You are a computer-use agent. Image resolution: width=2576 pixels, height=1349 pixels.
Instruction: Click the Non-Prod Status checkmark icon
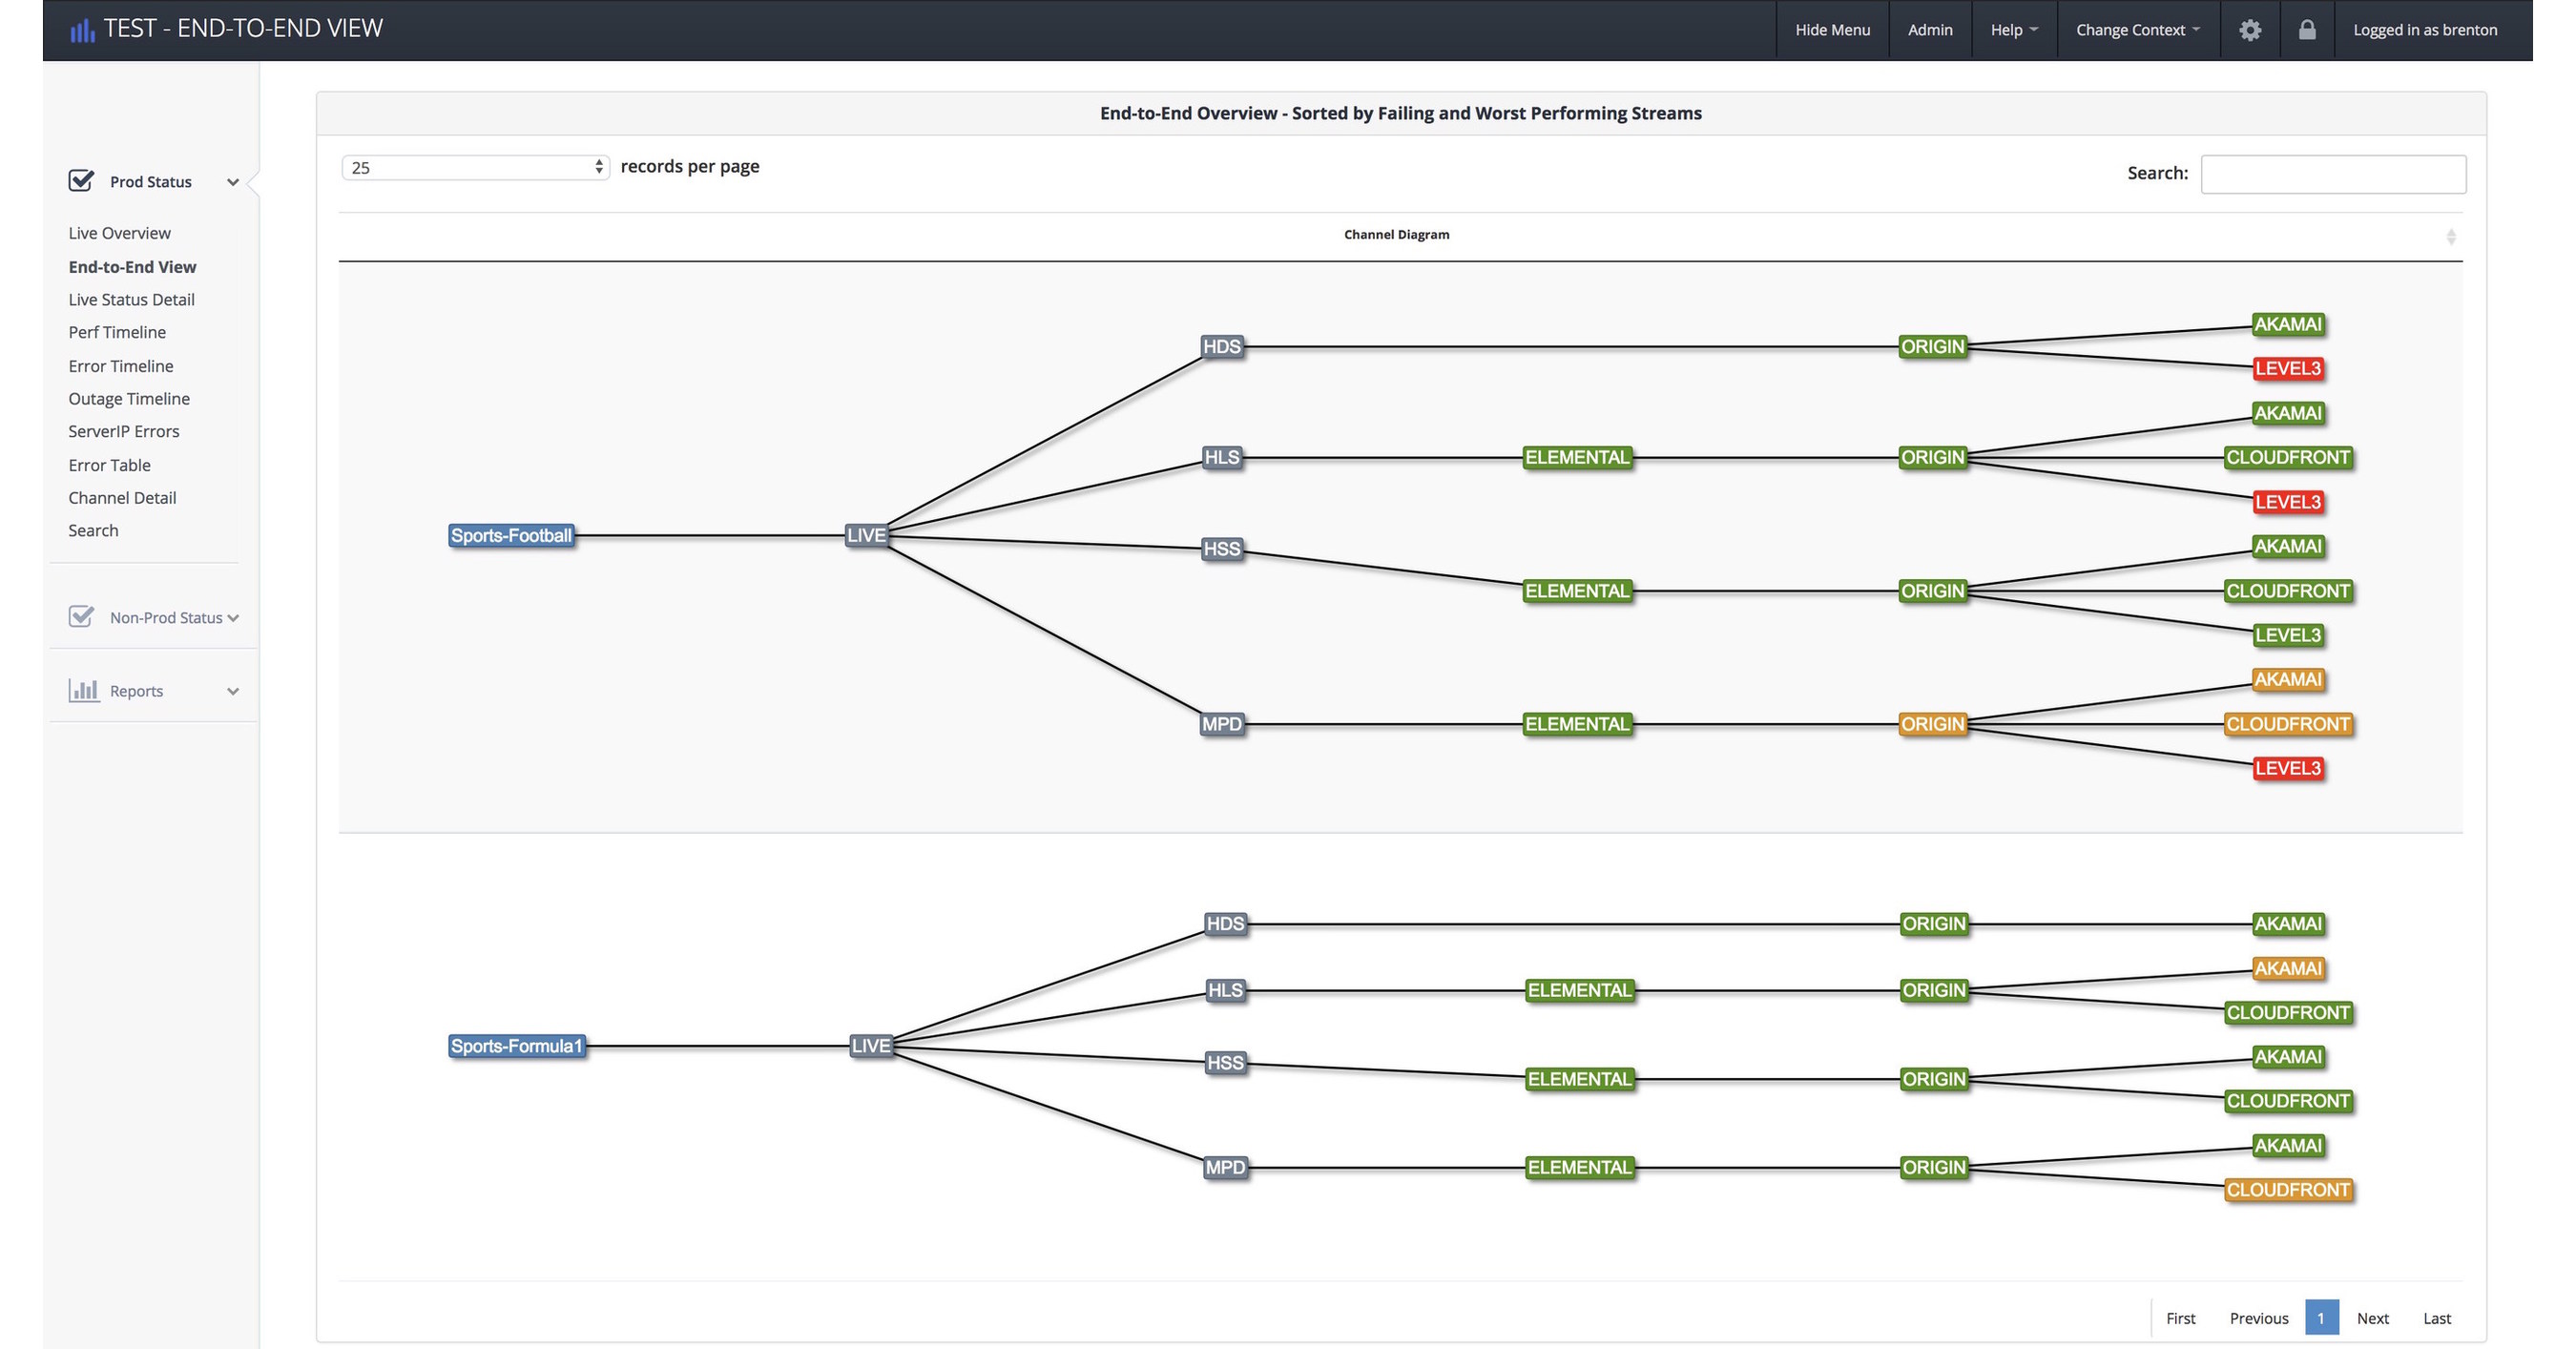pos(81,616)
